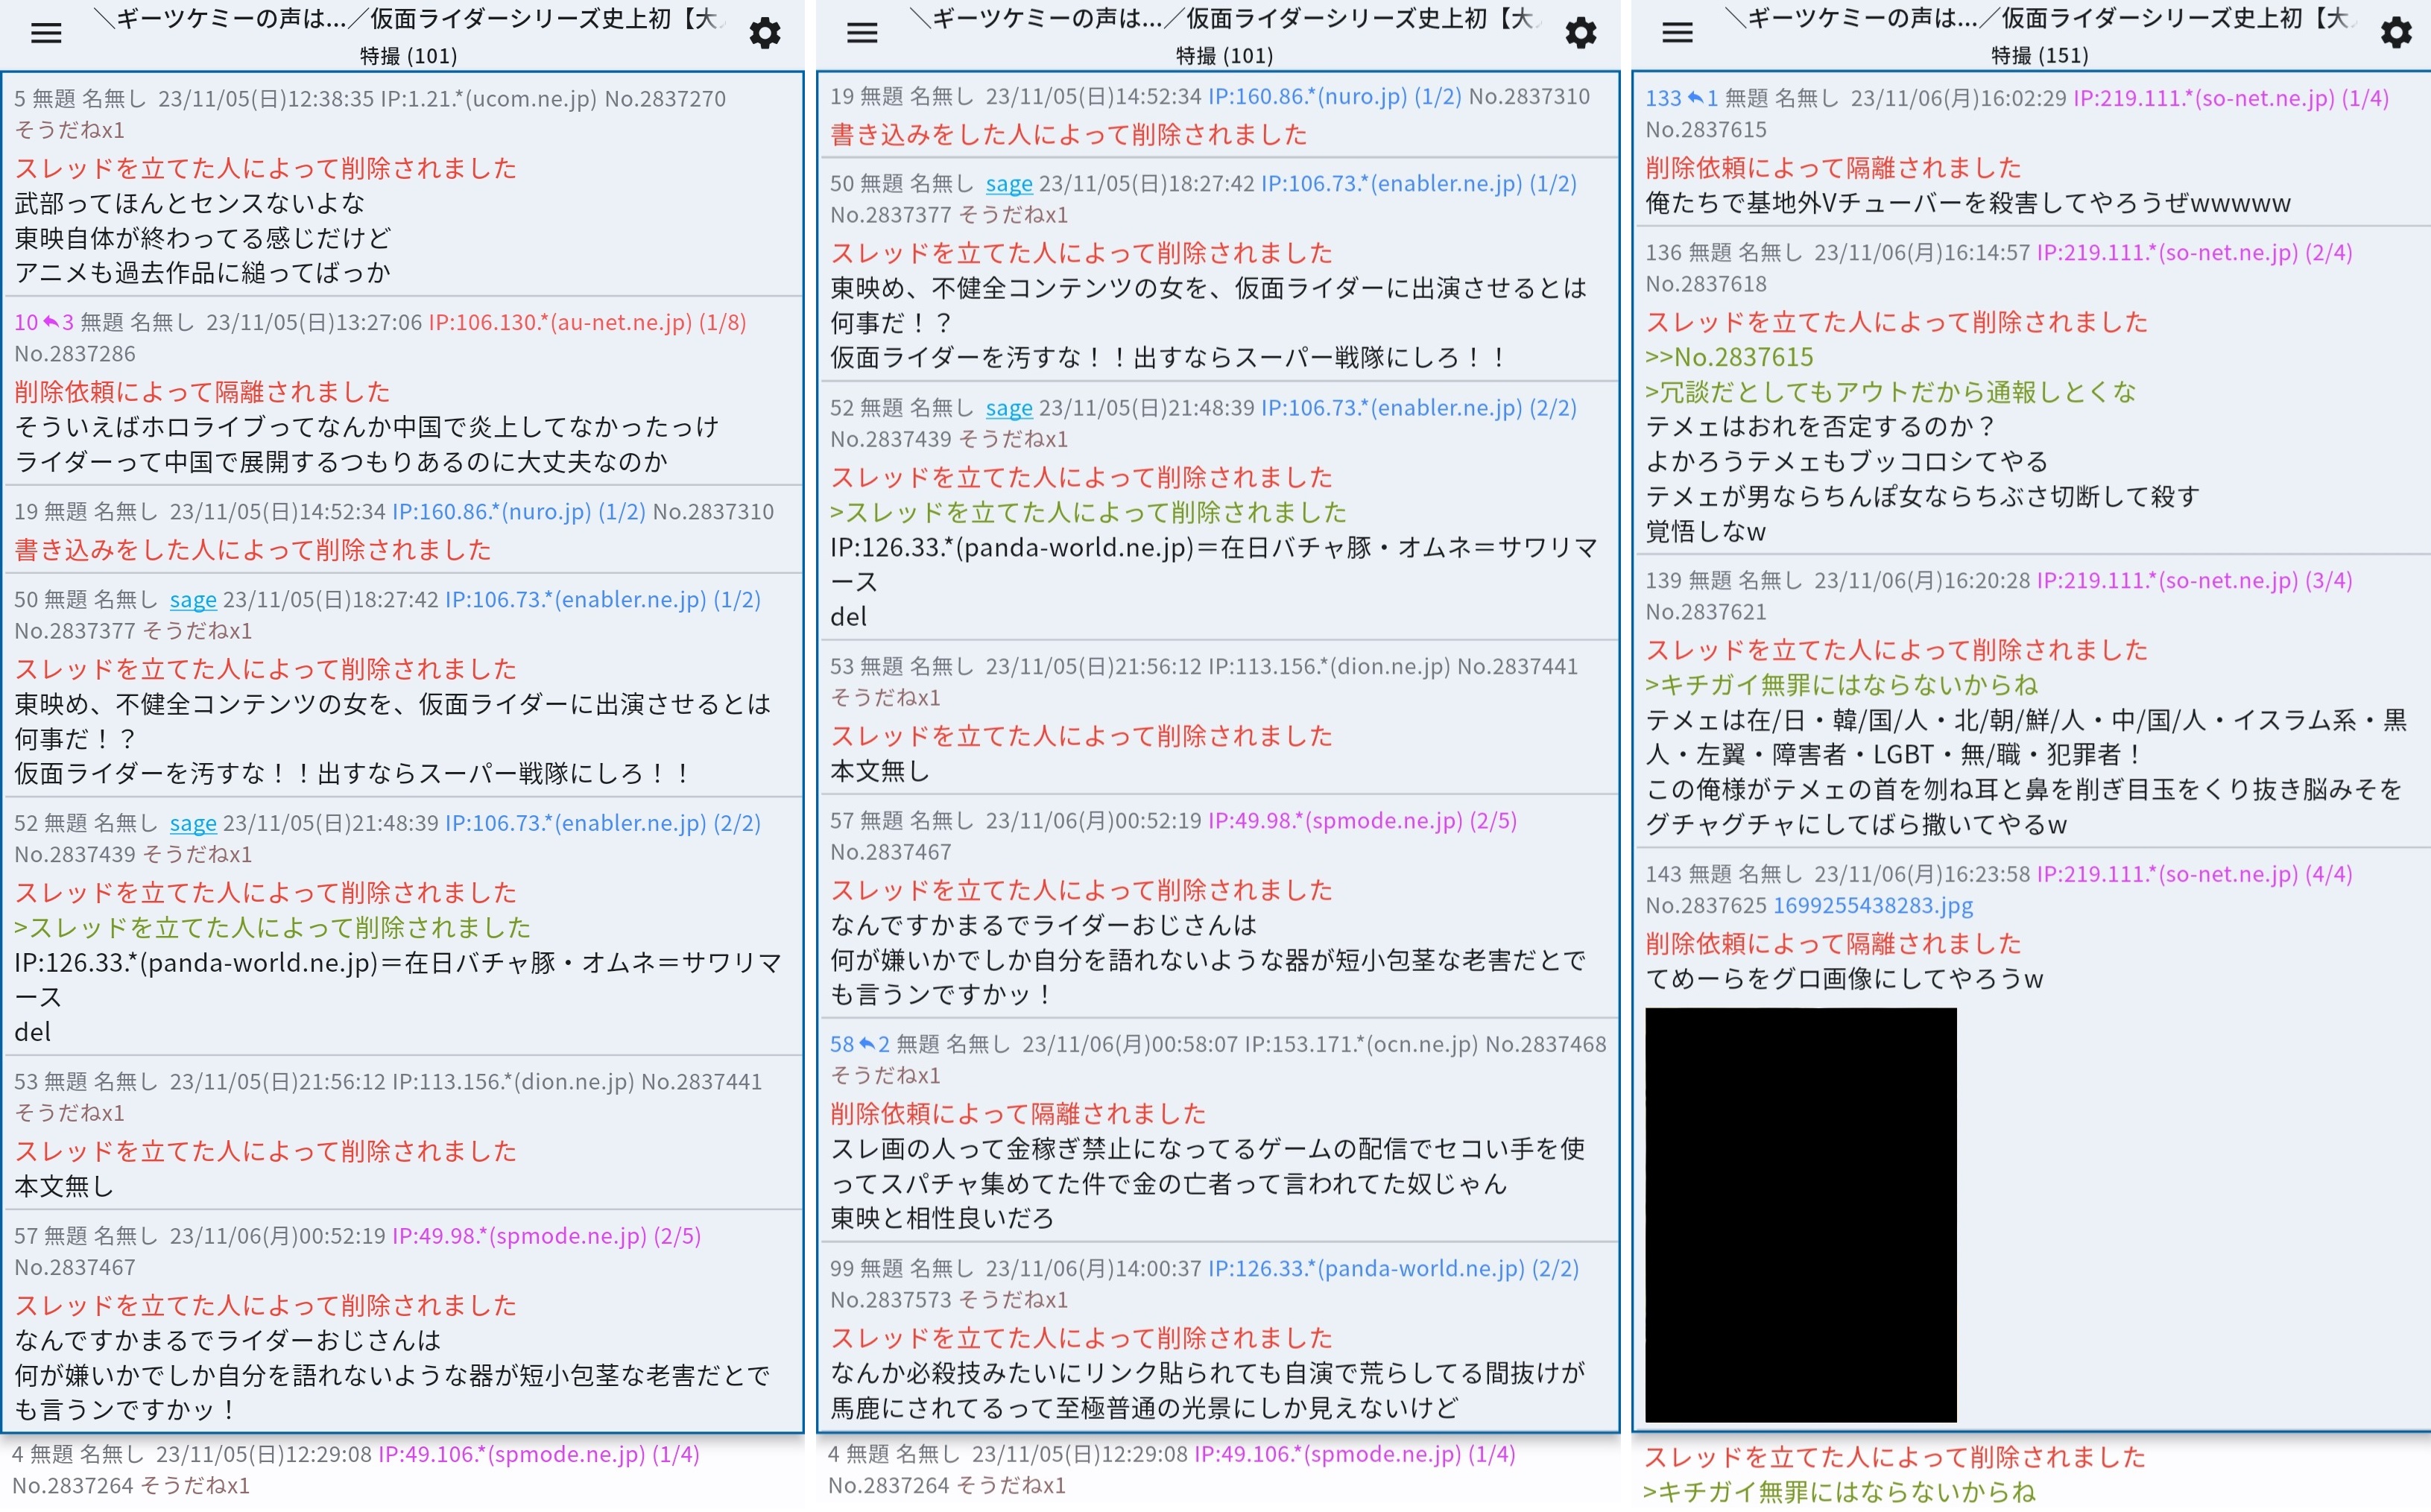Screen dimensions: 2431x1512
Task: Click reply arrow on post 10 in left panel
Action: tap(50, 322)
